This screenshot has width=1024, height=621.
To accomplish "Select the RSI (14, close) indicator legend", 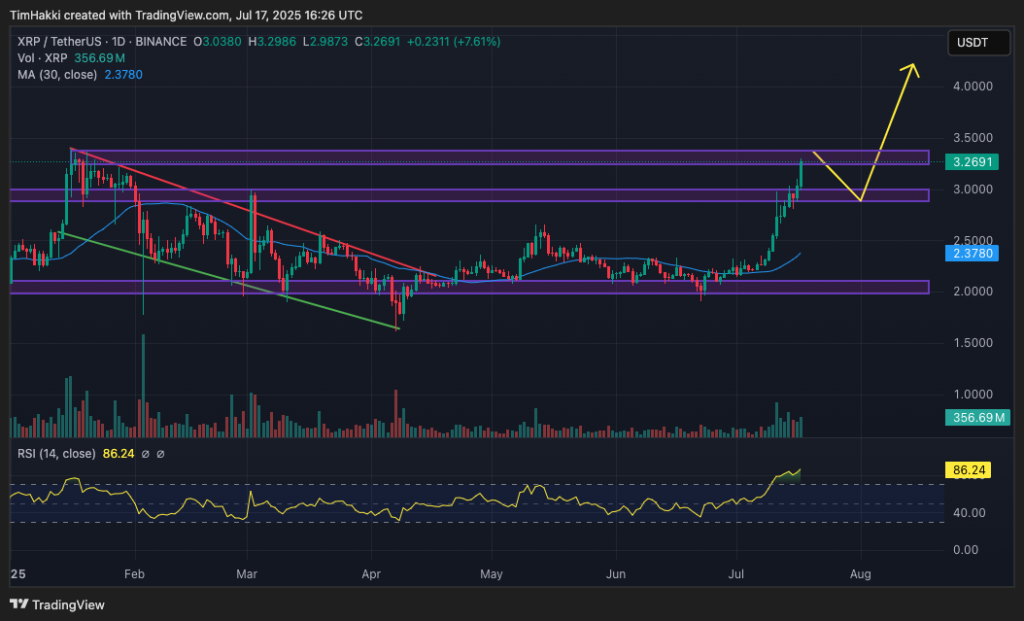I will (x=56, y=453).
